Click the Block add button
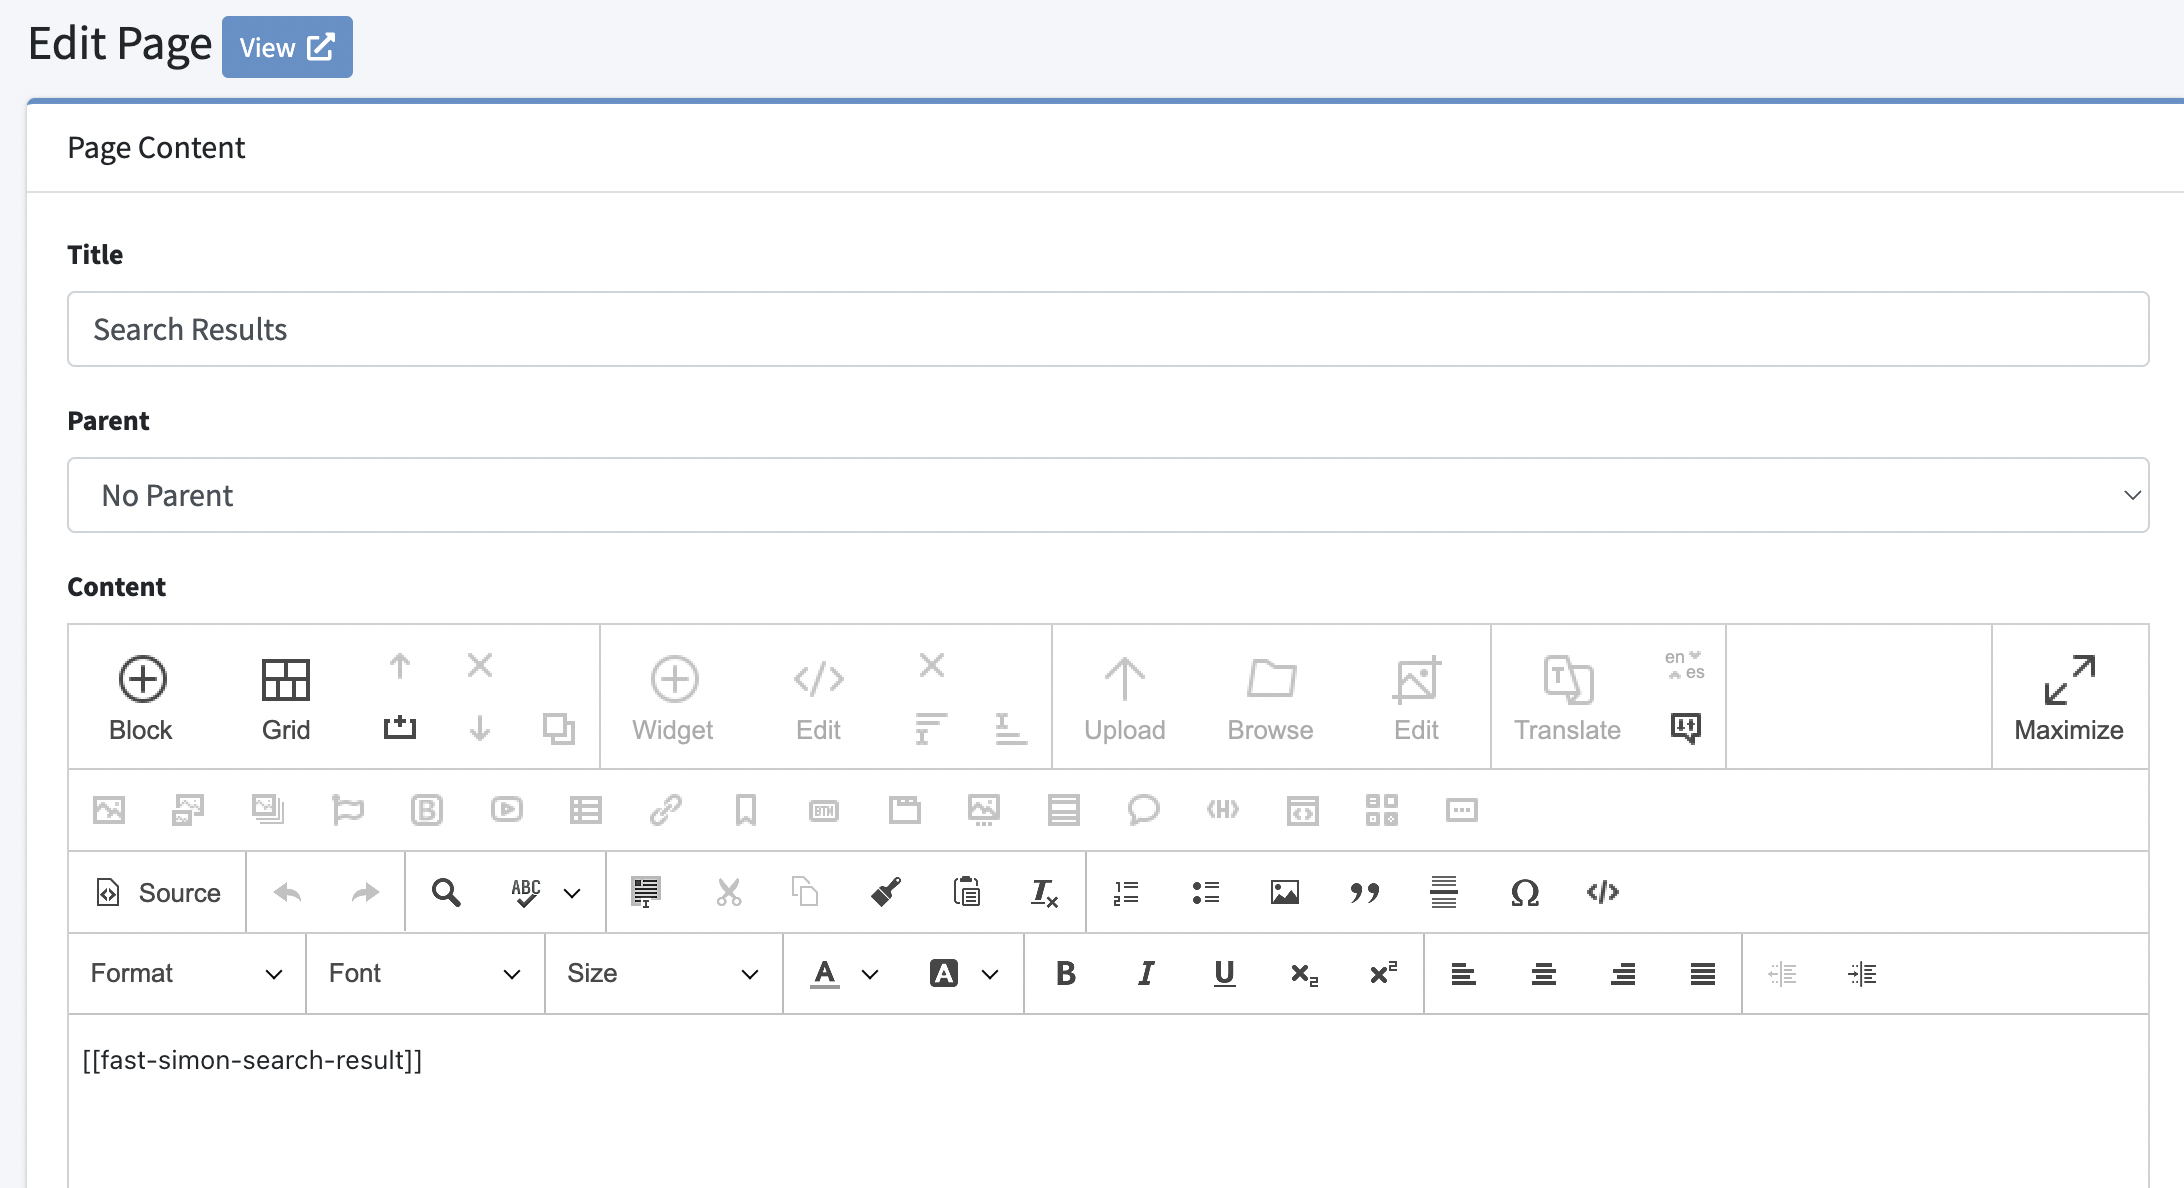Viewport: 2184px width, 1188px height. 141,698
